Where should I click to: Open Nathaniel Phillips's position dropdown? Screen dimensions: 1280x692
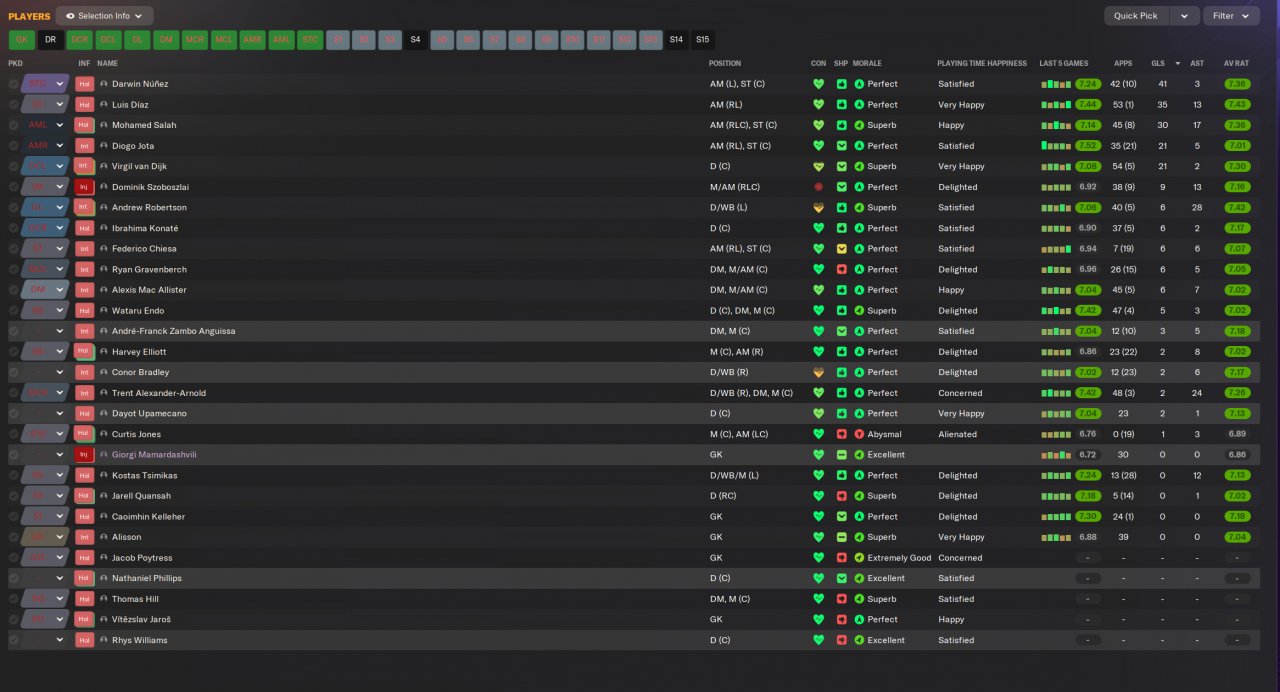[x=45, y=578]
